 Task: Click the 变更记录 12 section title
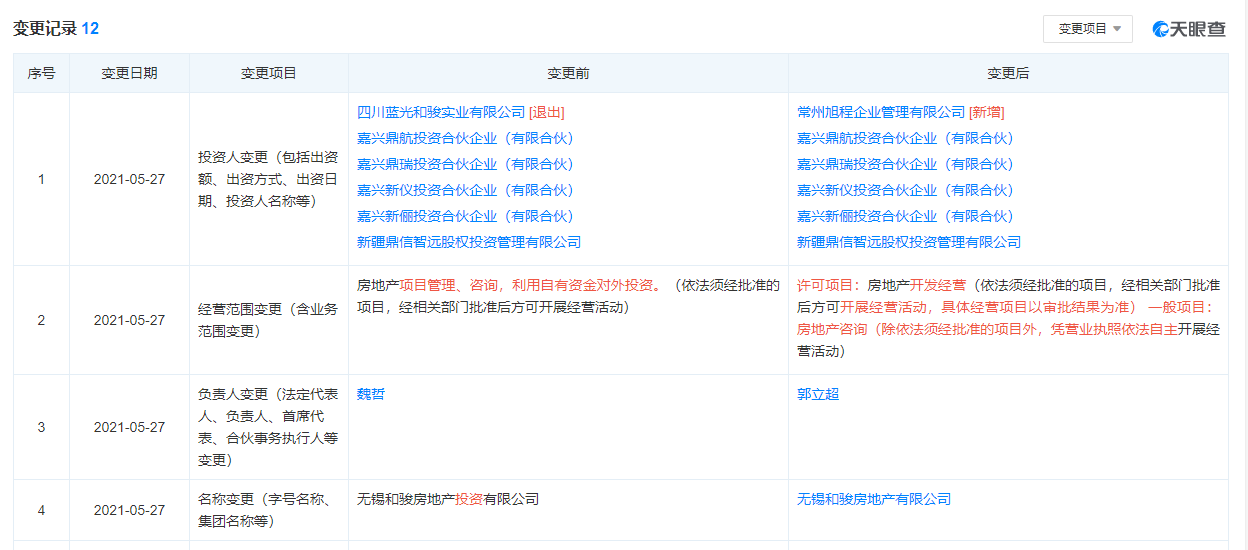pyautogui.click(x=56, y=29)
